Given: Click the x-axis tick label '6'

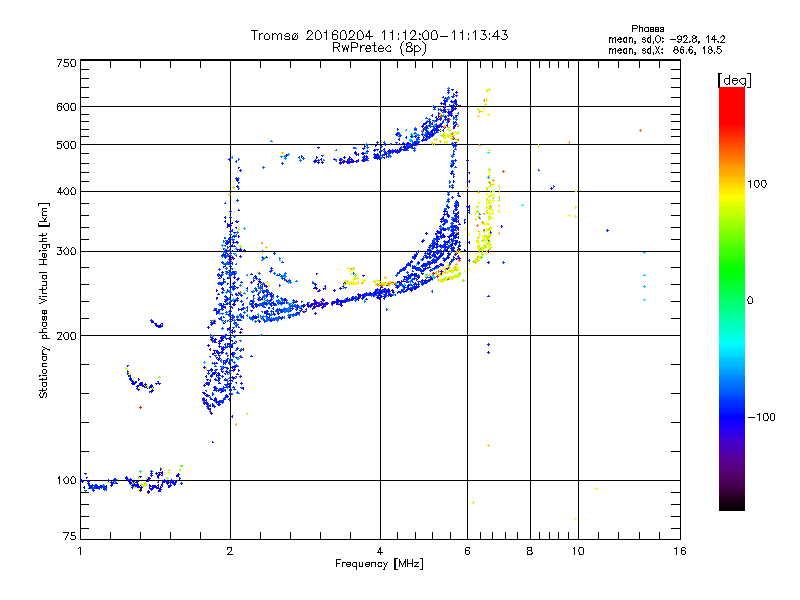Looking at the screenshot, I should tap(467, 551).
